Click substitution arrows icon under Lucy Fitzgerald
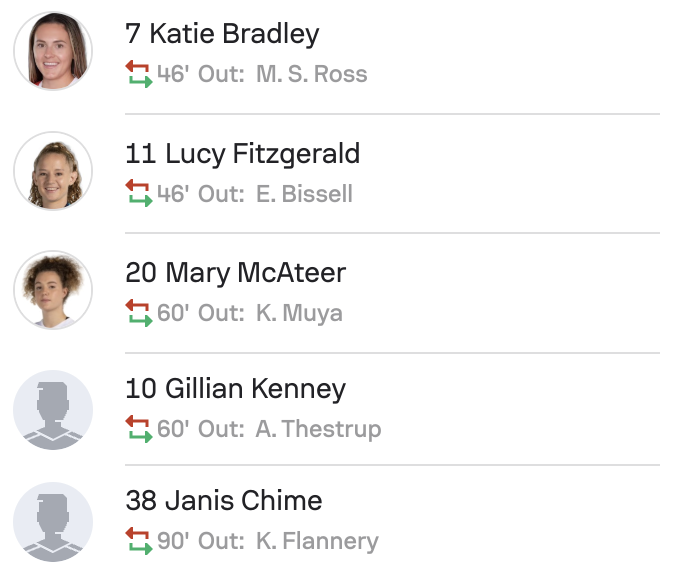The image size is (694, 572). pyautogui.click(x=138, y=193)
